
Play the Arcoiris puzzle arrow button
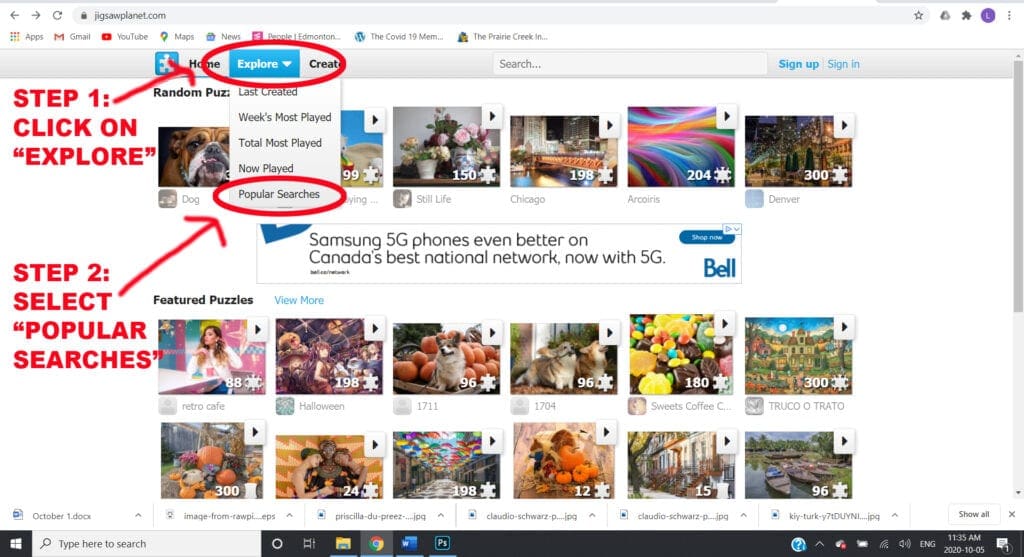pyautogui.click(x=726, y=116)
